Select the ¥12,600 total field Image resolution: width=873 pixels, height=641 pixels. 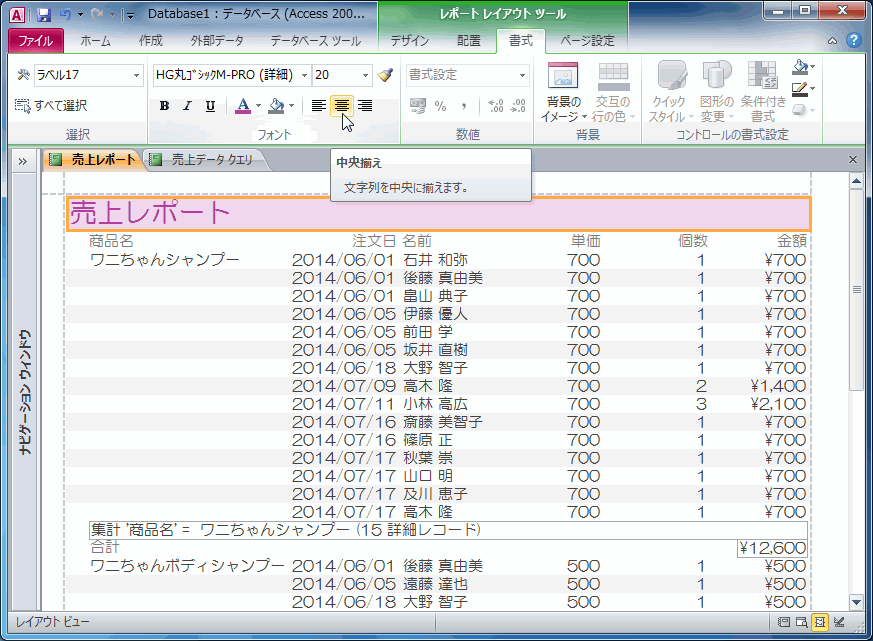click(x=772, y=548)
